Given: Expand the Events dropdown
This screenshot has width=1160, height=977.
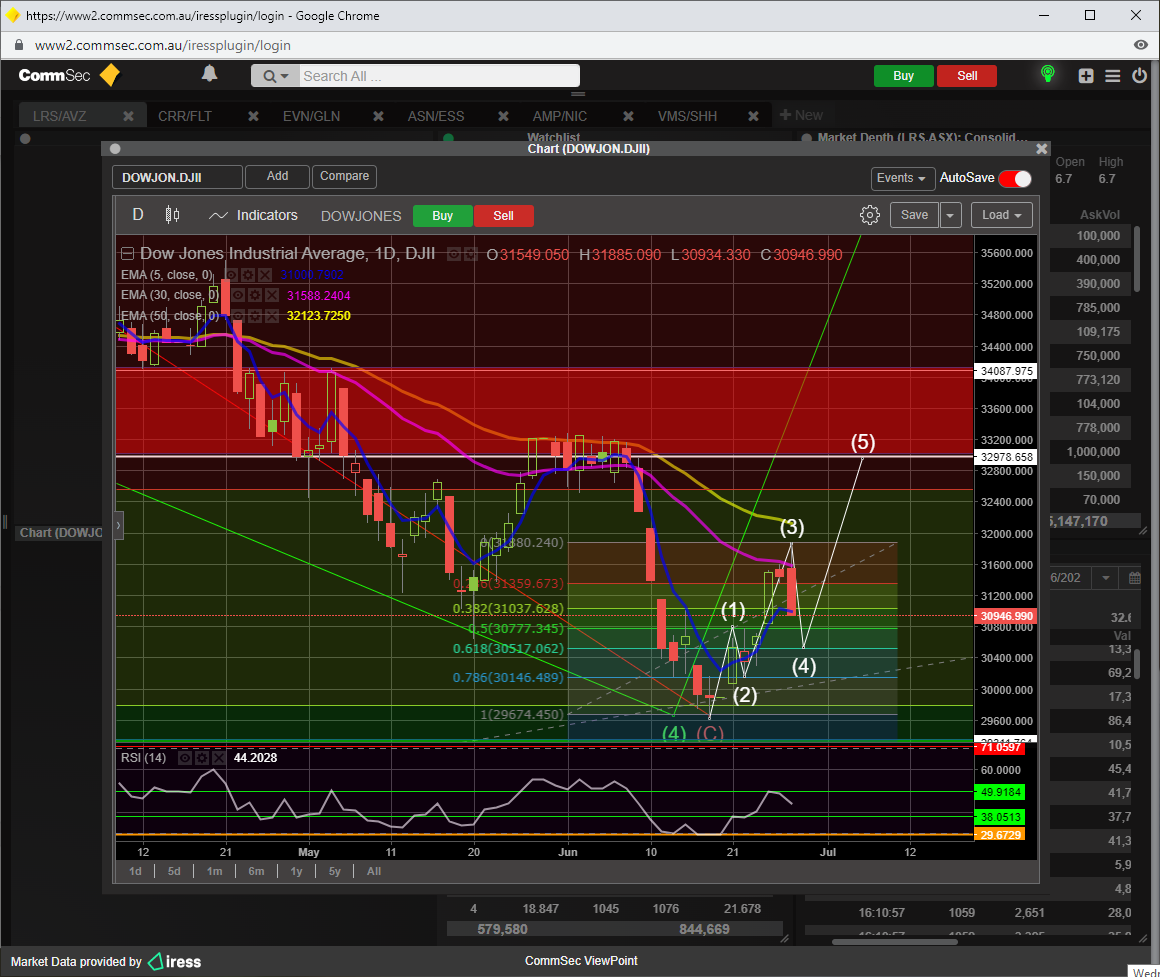Looking at the screenshot, I should coord(901,178).
